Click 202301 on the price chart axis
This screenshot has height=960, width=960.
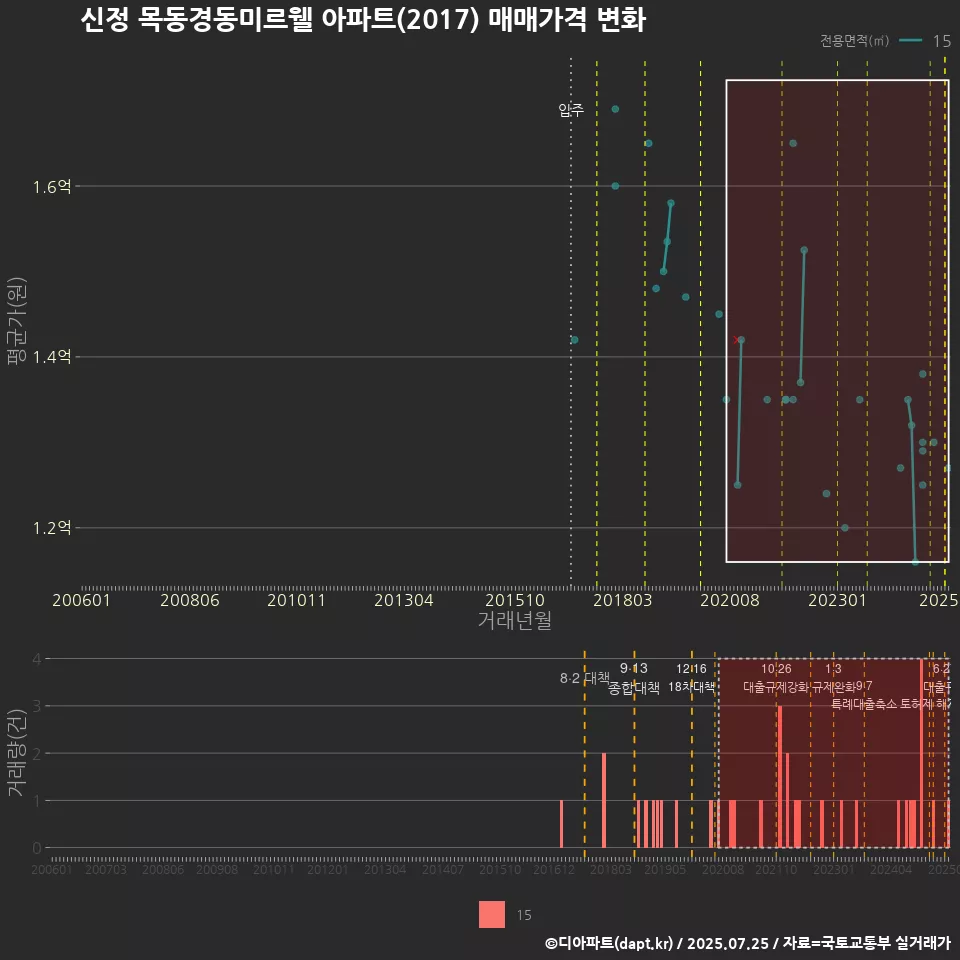click(x=837, y=600)
